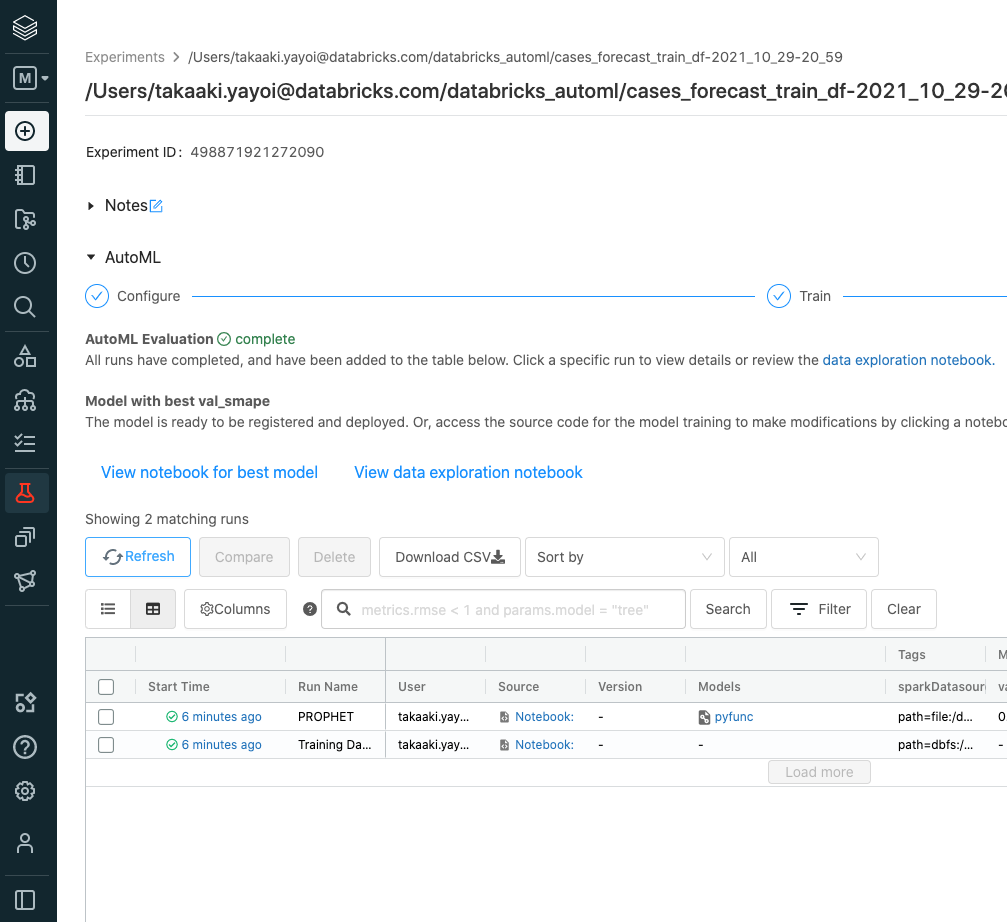This screenshot has width=1007, height=922.
Task: Focus the run search query field
Action: 504,609
